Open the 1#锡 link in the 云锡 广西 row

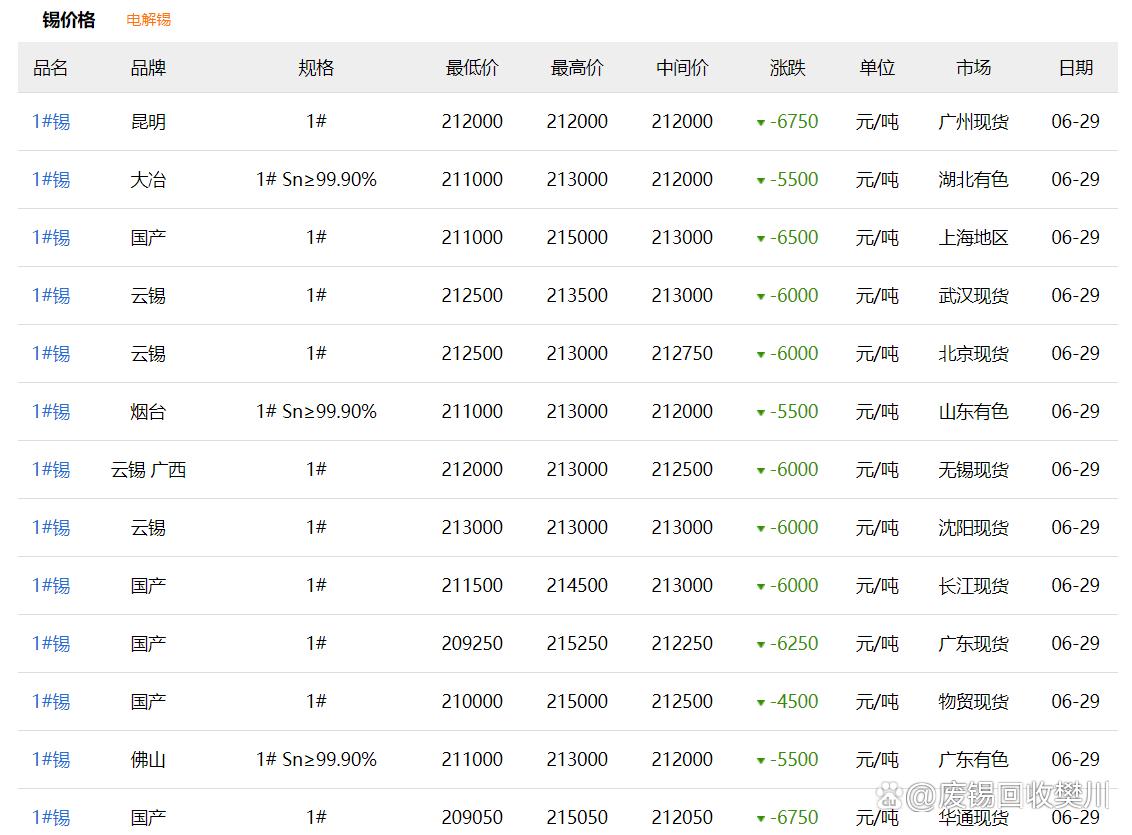[x=51, y=469]
